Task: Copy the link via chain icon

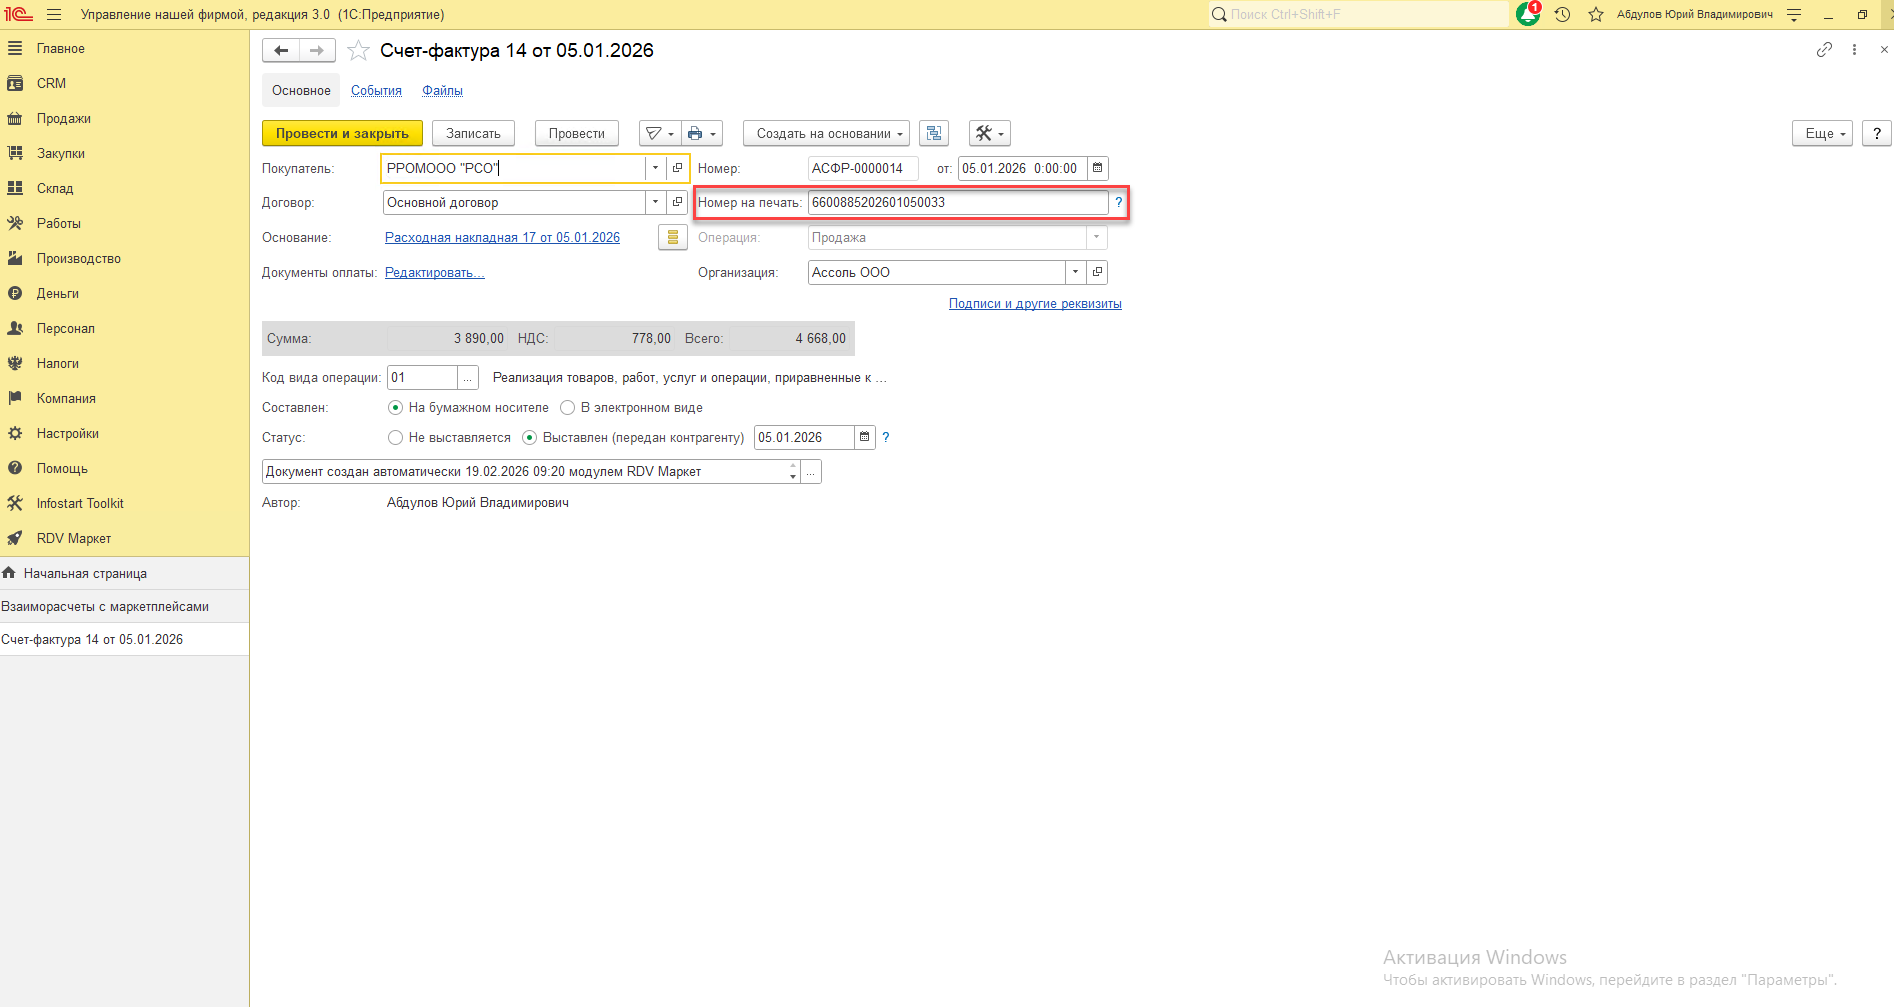Action: [1824, 50]
